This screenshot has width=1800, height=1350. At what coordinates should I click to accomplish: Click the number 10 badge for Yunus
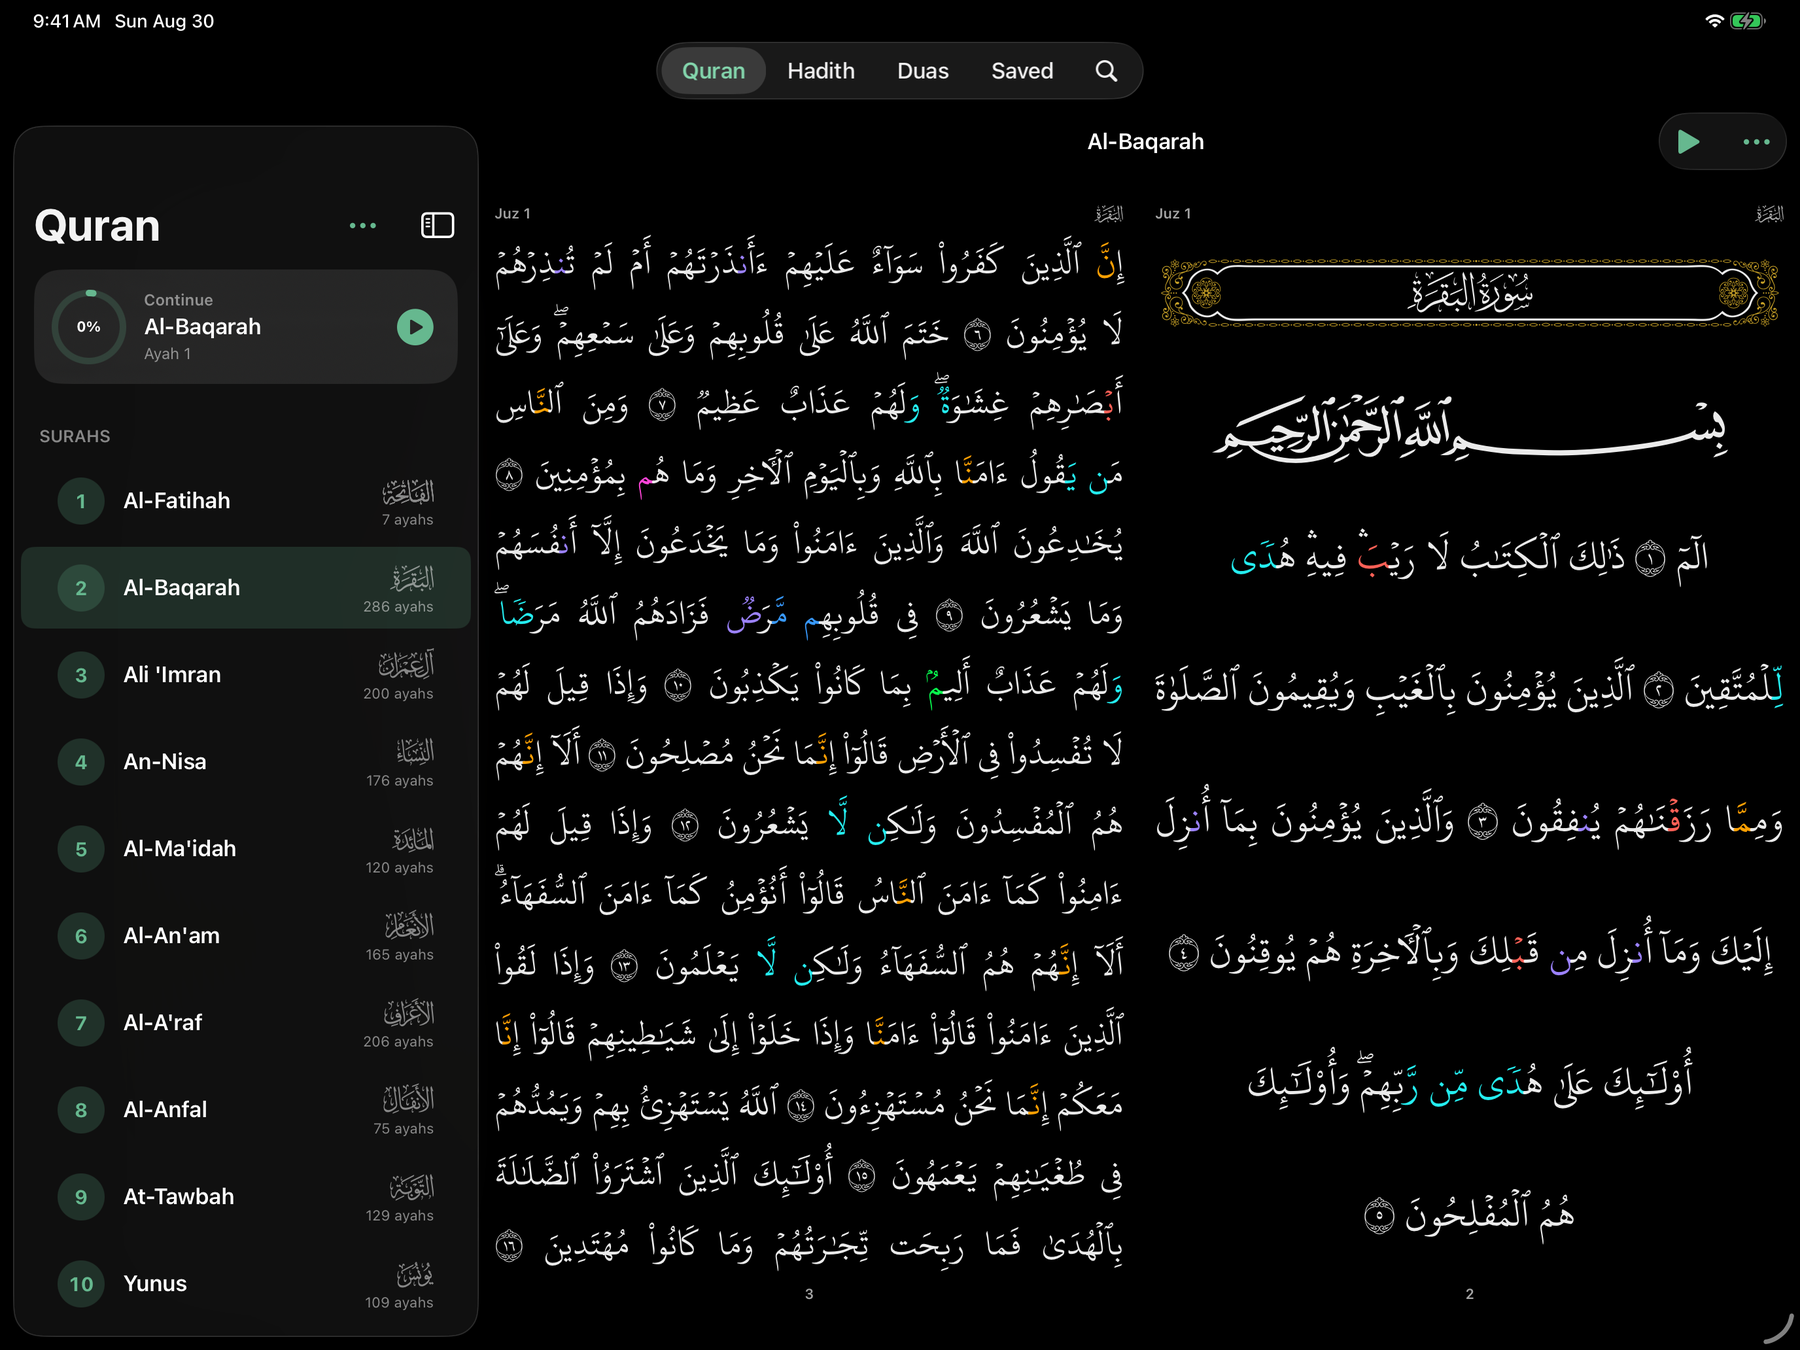tap(81, 1284)
